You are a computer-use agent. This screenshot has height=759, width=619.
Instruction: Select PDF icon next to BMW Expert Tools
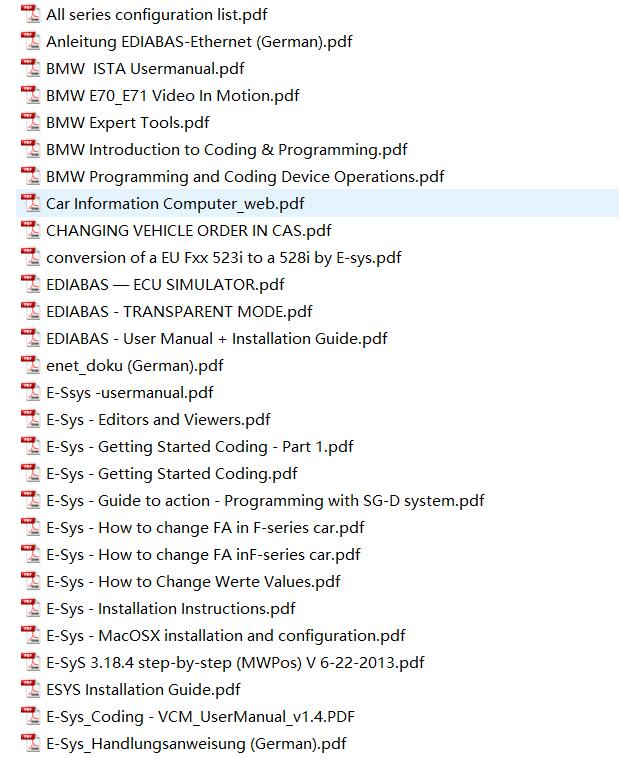30,122
